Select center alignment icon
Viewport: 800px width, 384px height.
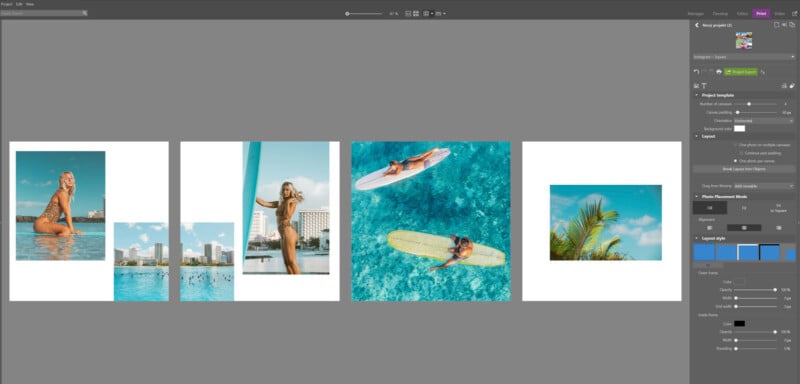pyautogui.click(x=744, y=228)
